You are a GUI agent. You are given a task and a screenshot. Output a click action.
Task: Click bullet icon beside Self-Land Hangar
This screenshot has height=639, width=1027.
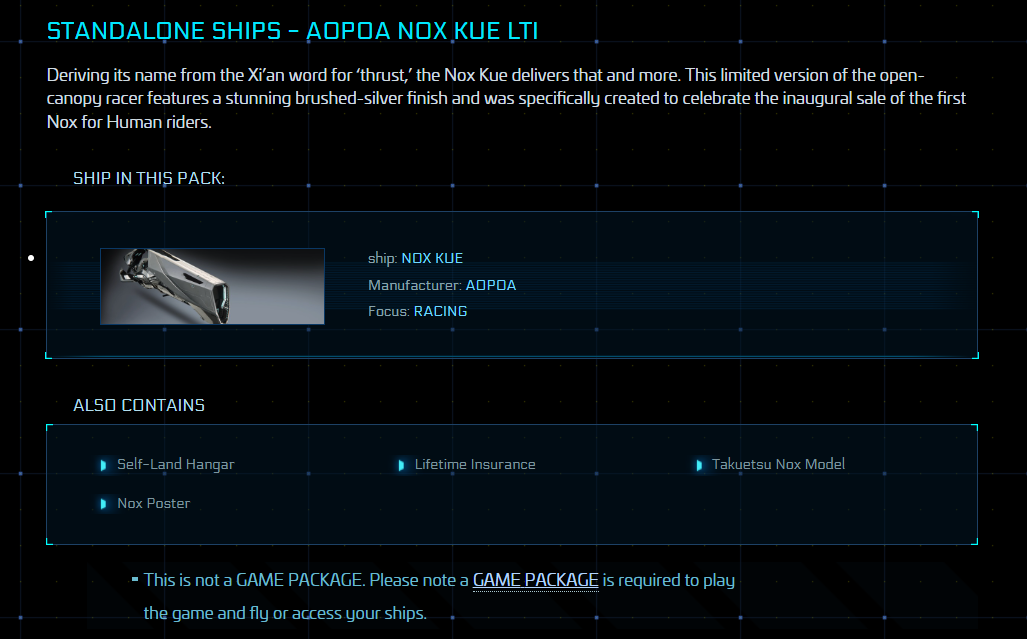coord(103,465)
